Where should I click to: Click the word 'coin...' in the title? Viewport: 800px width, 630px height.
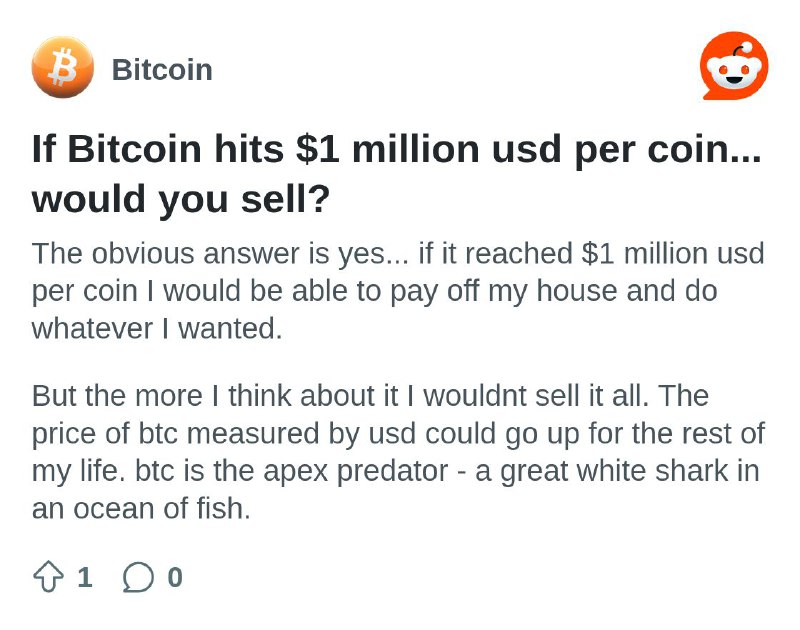tap(704, 149)
